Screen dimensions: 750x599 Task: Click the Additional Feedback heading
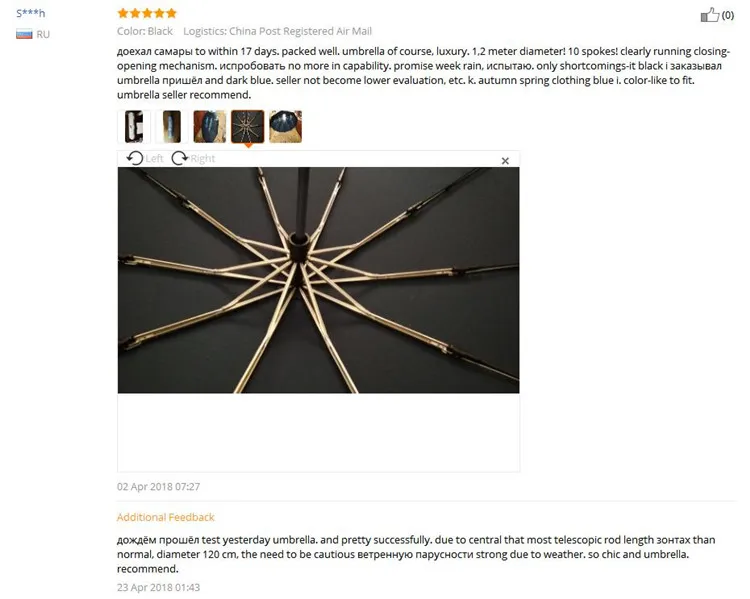pyautogui.click(x=165, y=517)
